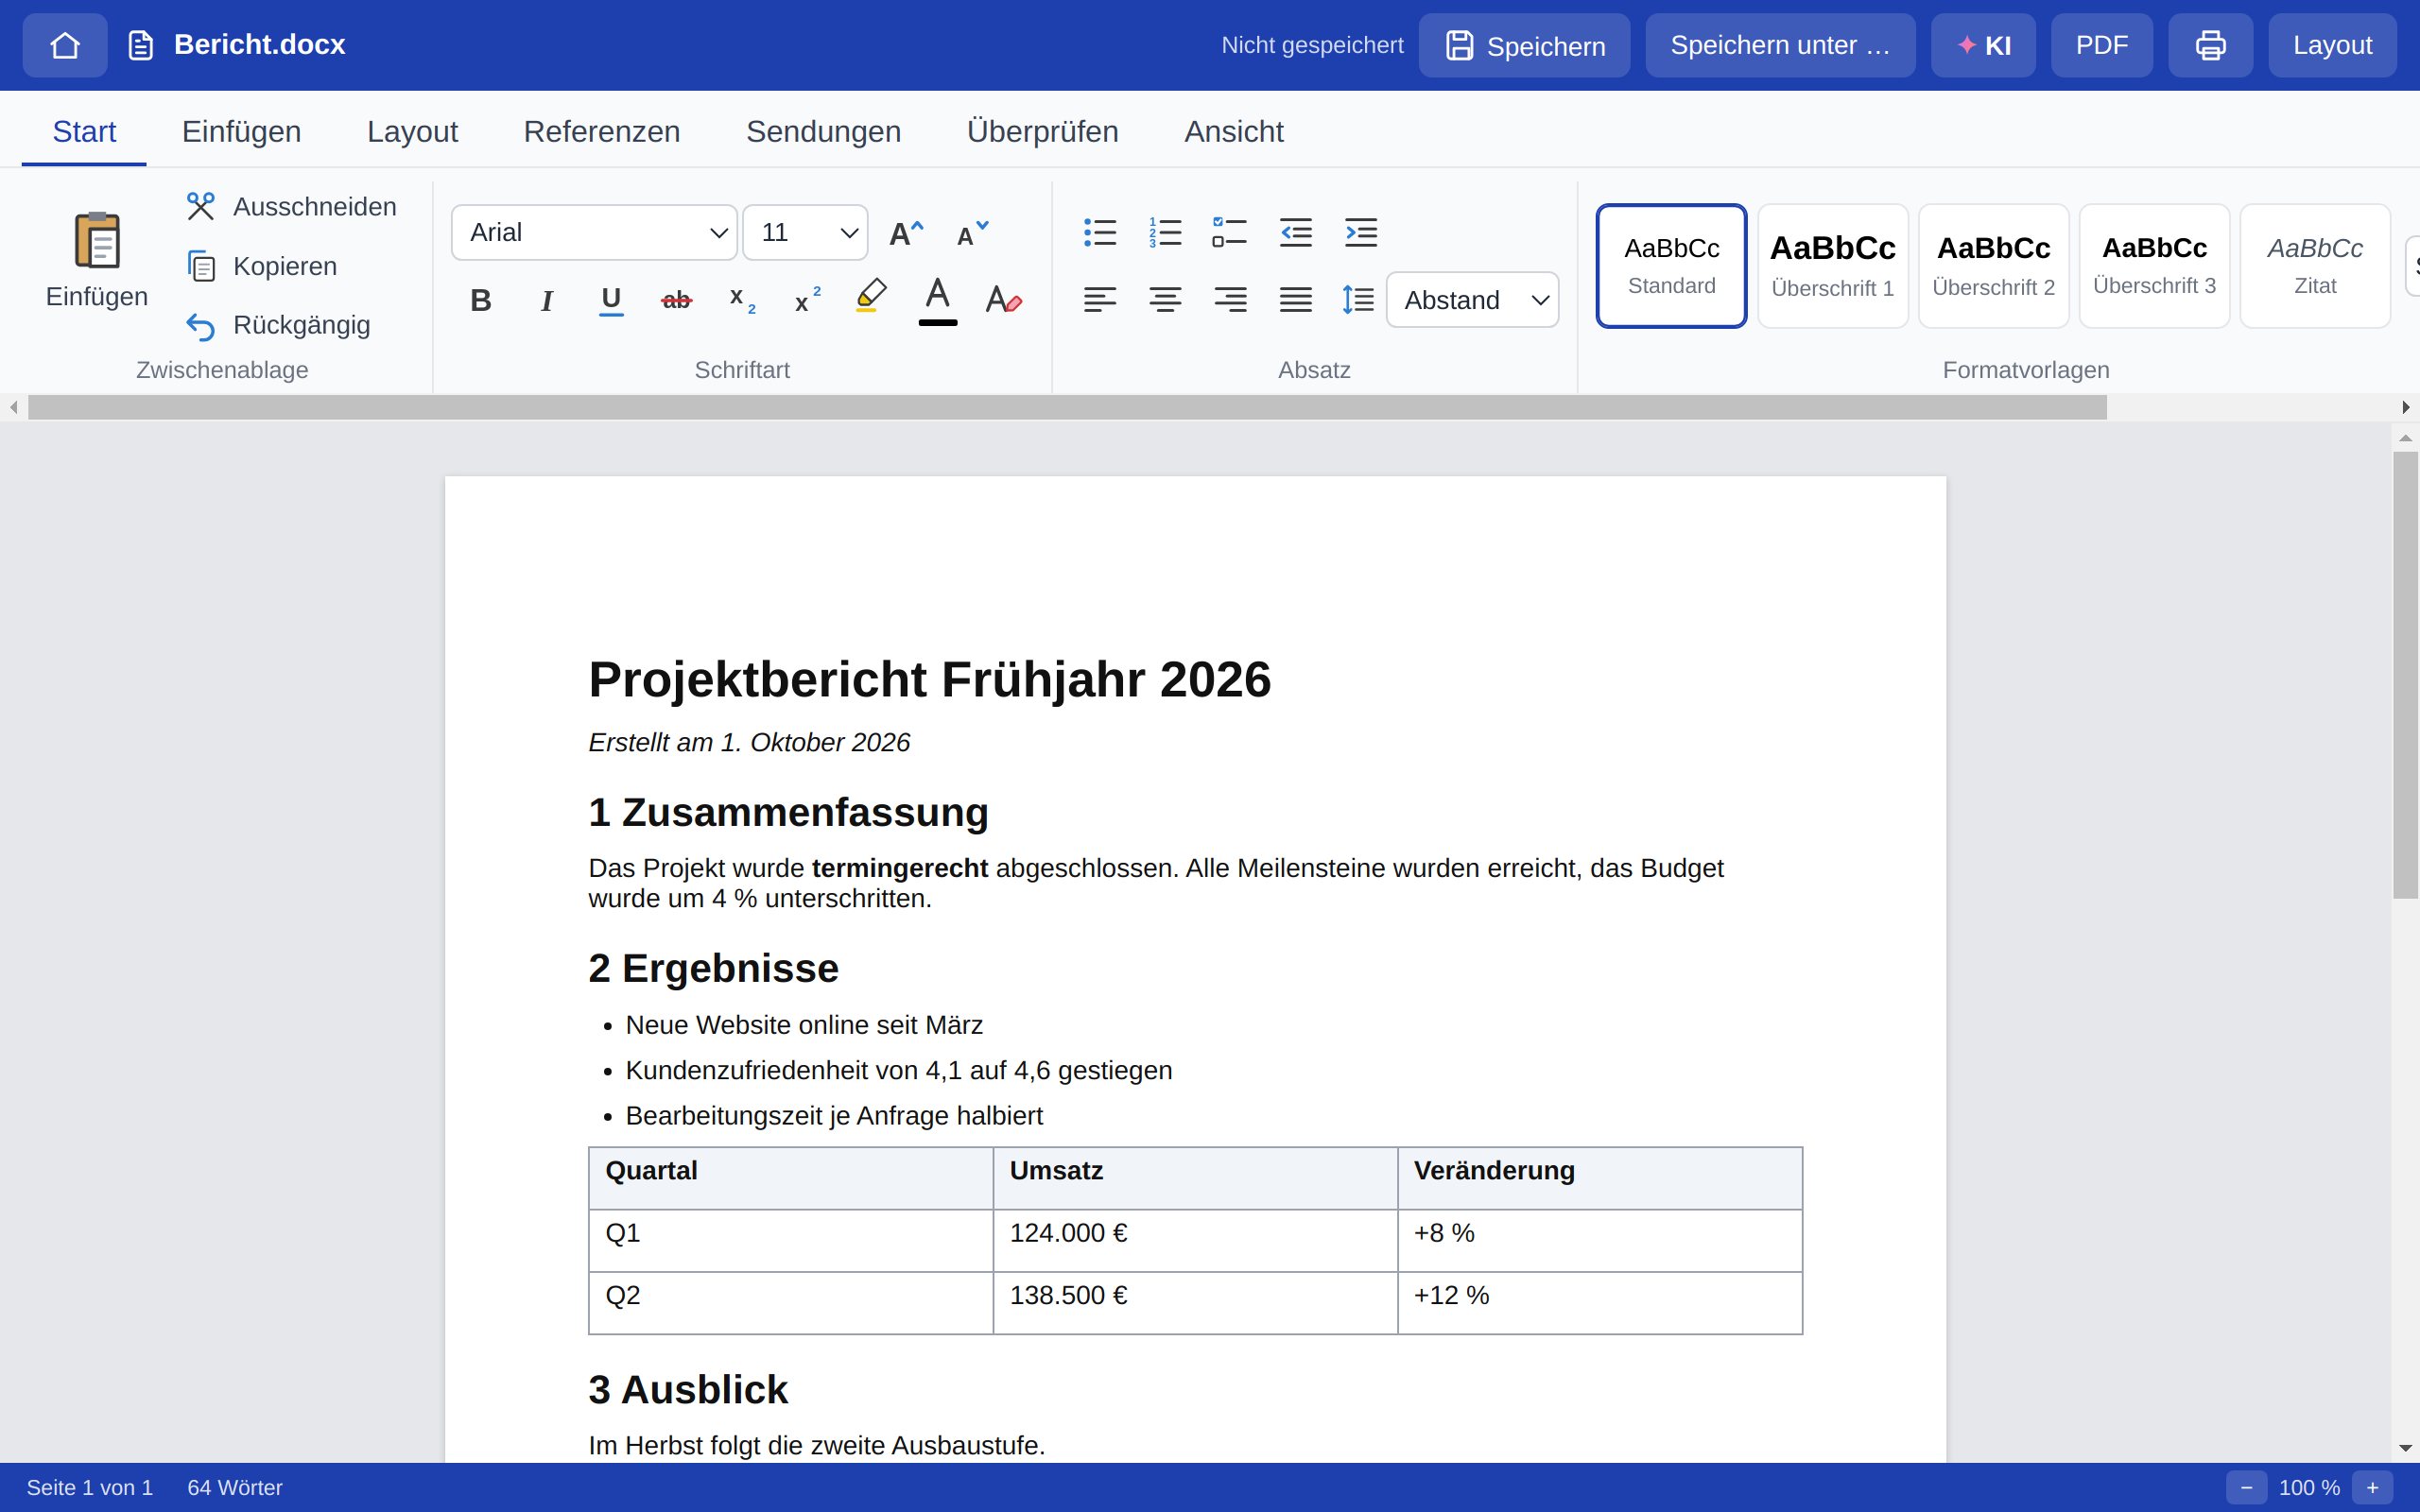Screen dimensions: 2420x1512
Task: Open the font size 11 dropdown
Action: pyautogui.click(x=805, y=233)
